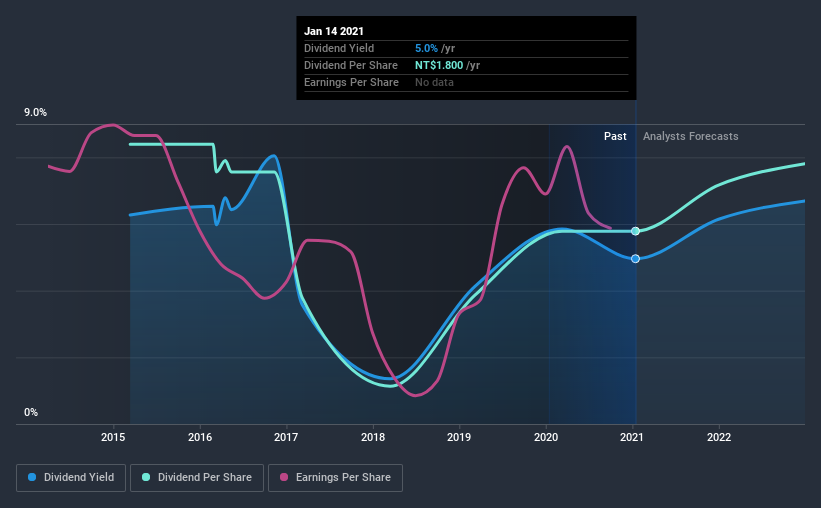Click the blue Dividend Yield legend dot

[32, 477]
